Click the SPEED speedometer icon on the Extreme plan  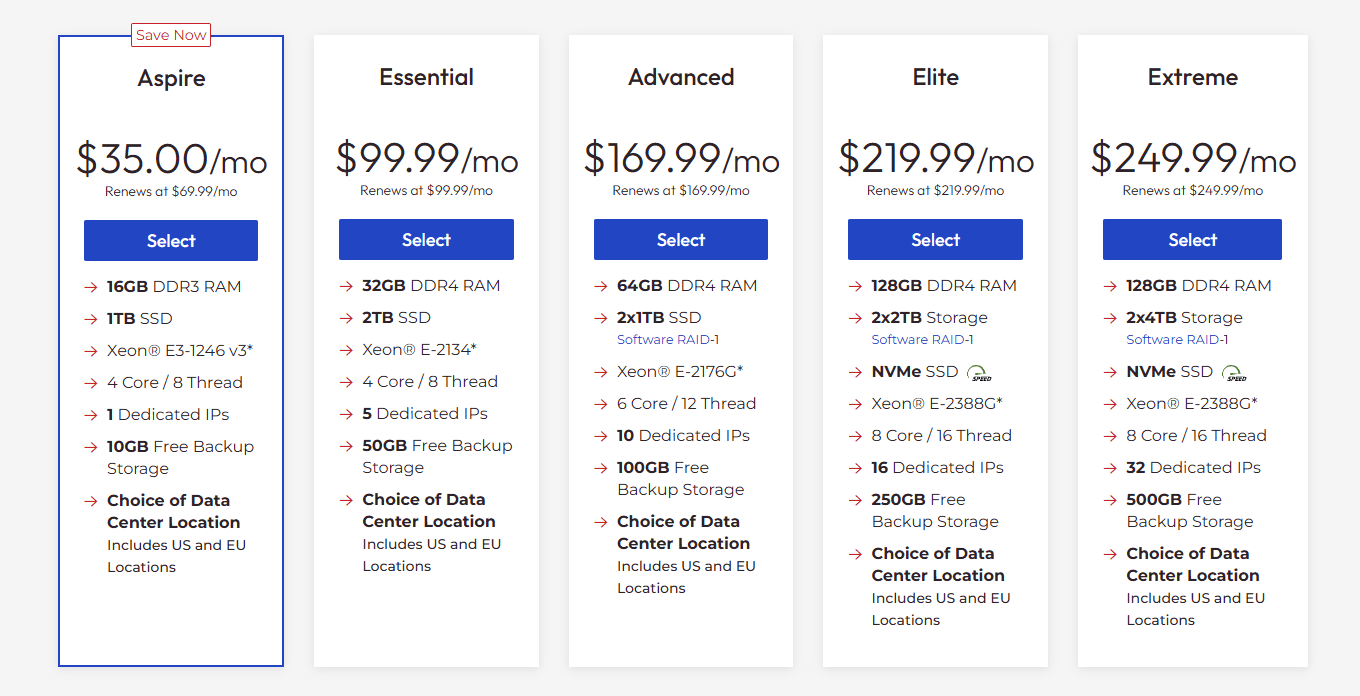pyautogui.click(x=1236, y=371)
